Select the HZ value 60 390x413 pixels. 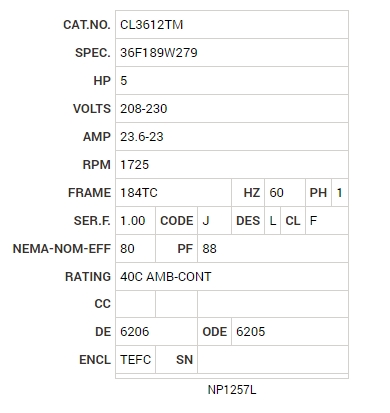(x=276, y=193)
